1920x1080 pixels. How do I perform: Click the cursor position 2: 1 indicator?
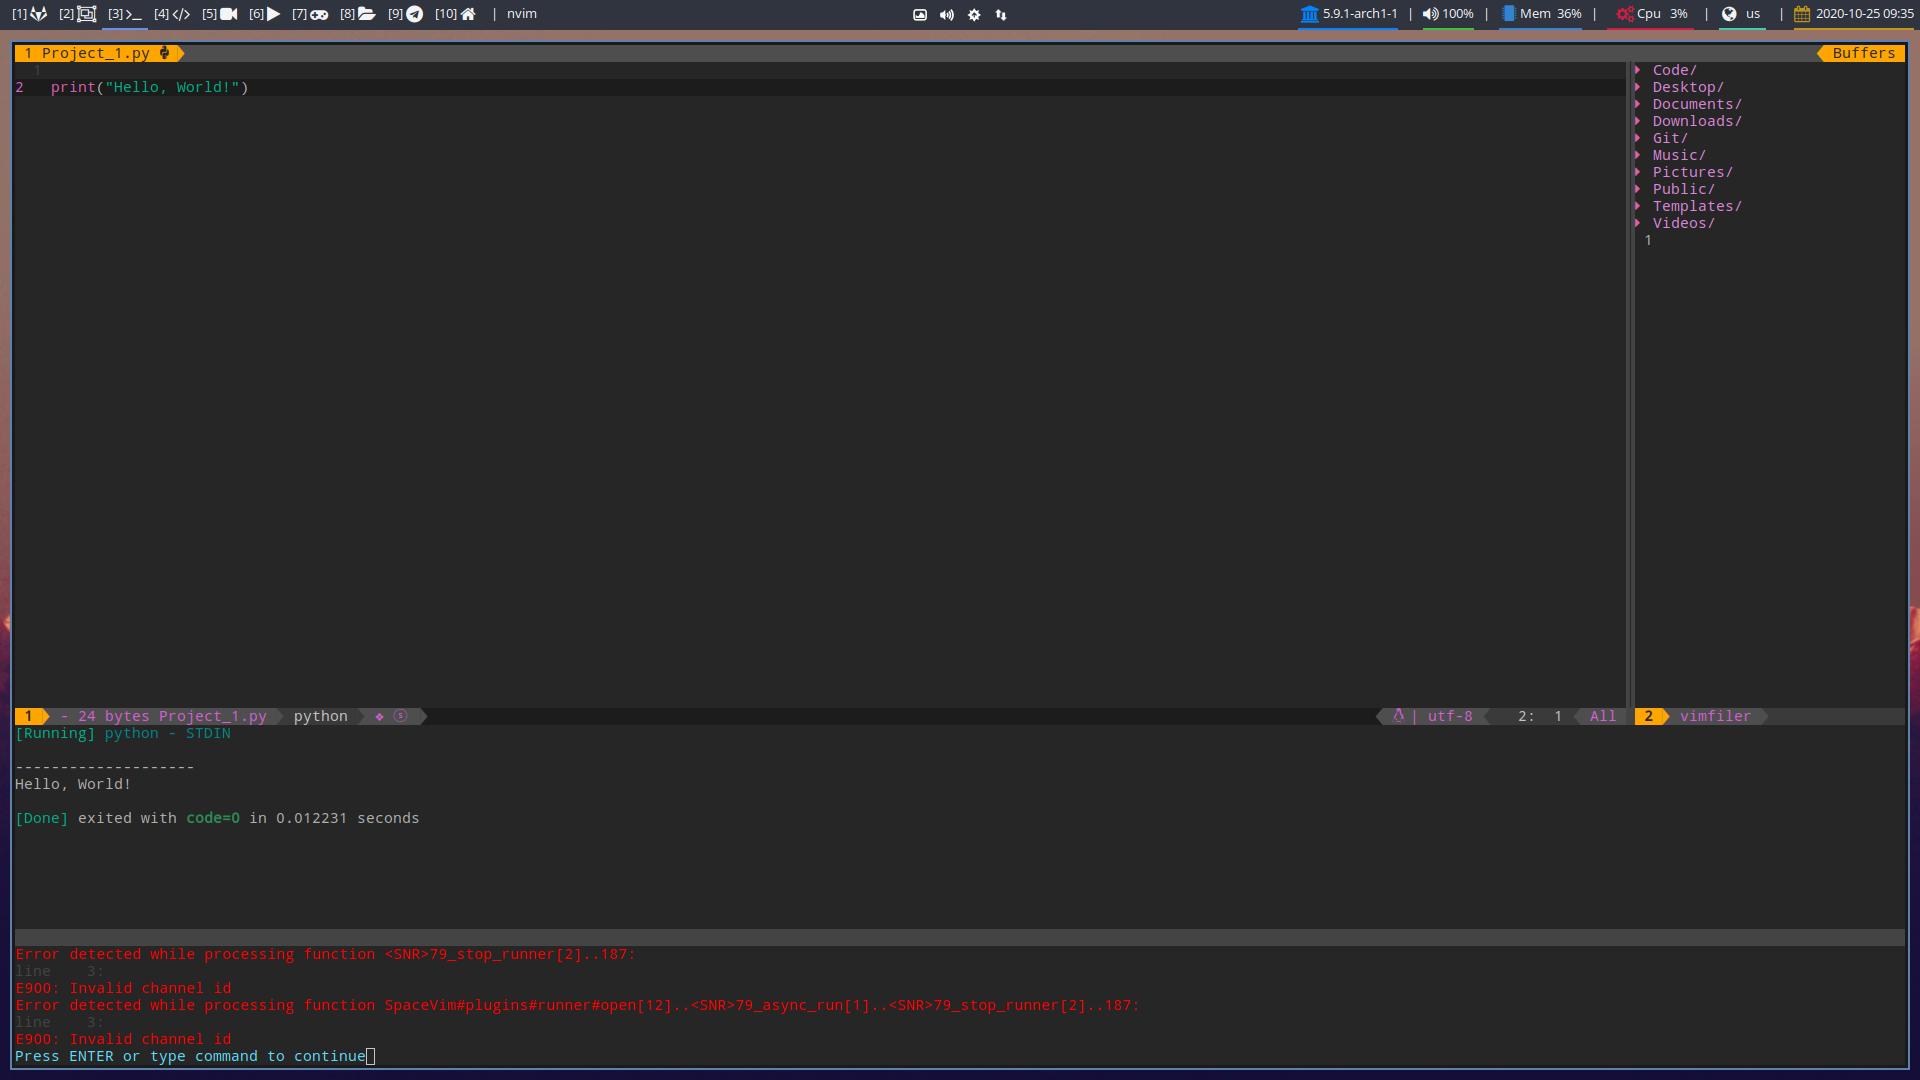pos(1540,716)
